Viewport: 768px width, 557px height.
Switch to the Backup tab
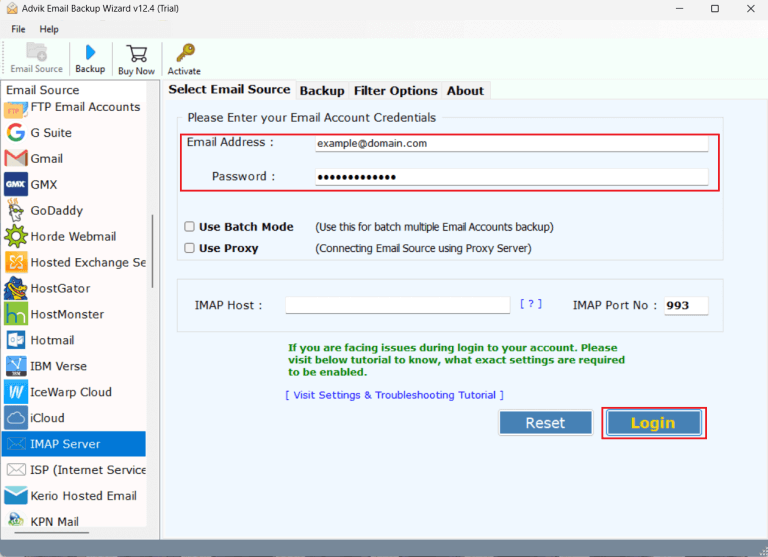(x=322, y=91)
